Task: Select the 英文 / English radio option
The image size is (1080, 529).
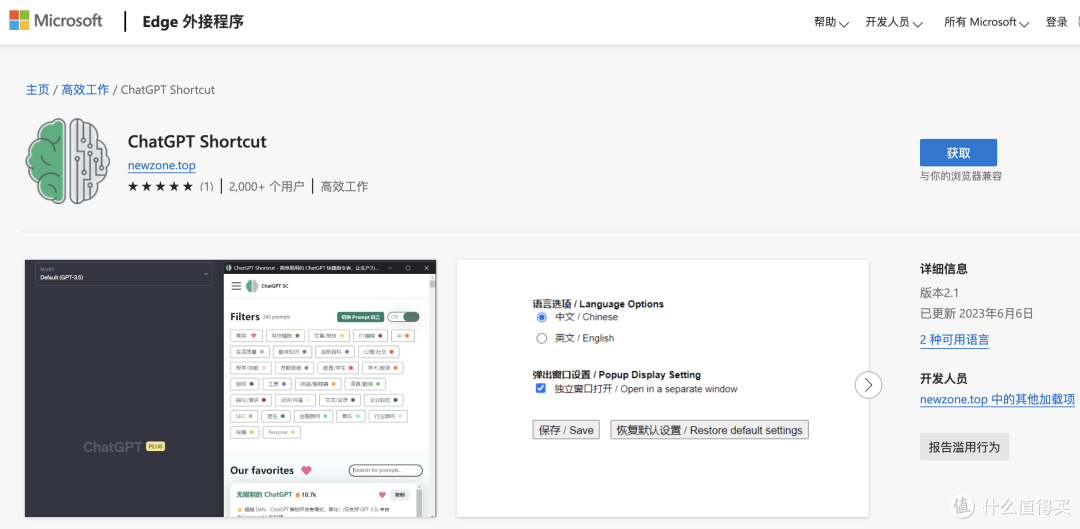Action: [x=542, y=338]
